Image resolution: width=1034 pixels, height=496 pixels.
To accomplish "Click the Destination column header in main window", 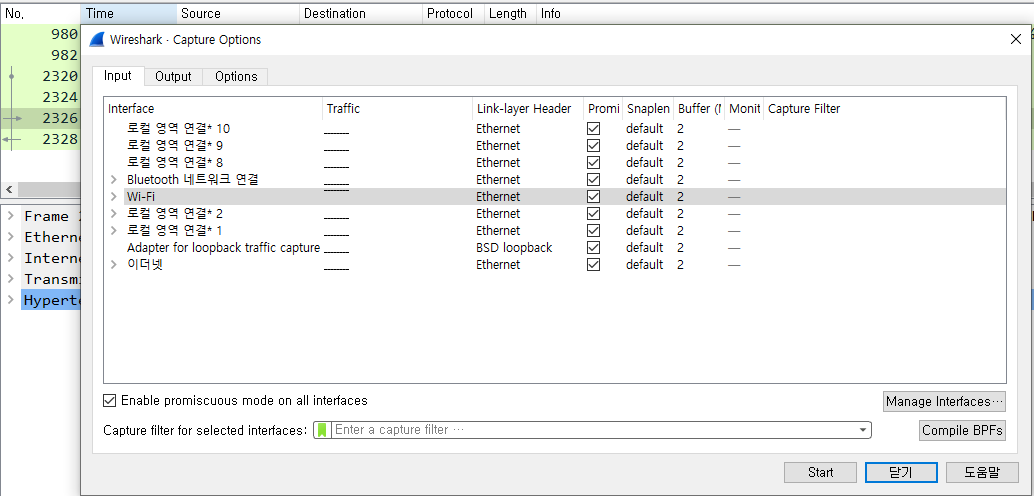I will coord(361,13).
